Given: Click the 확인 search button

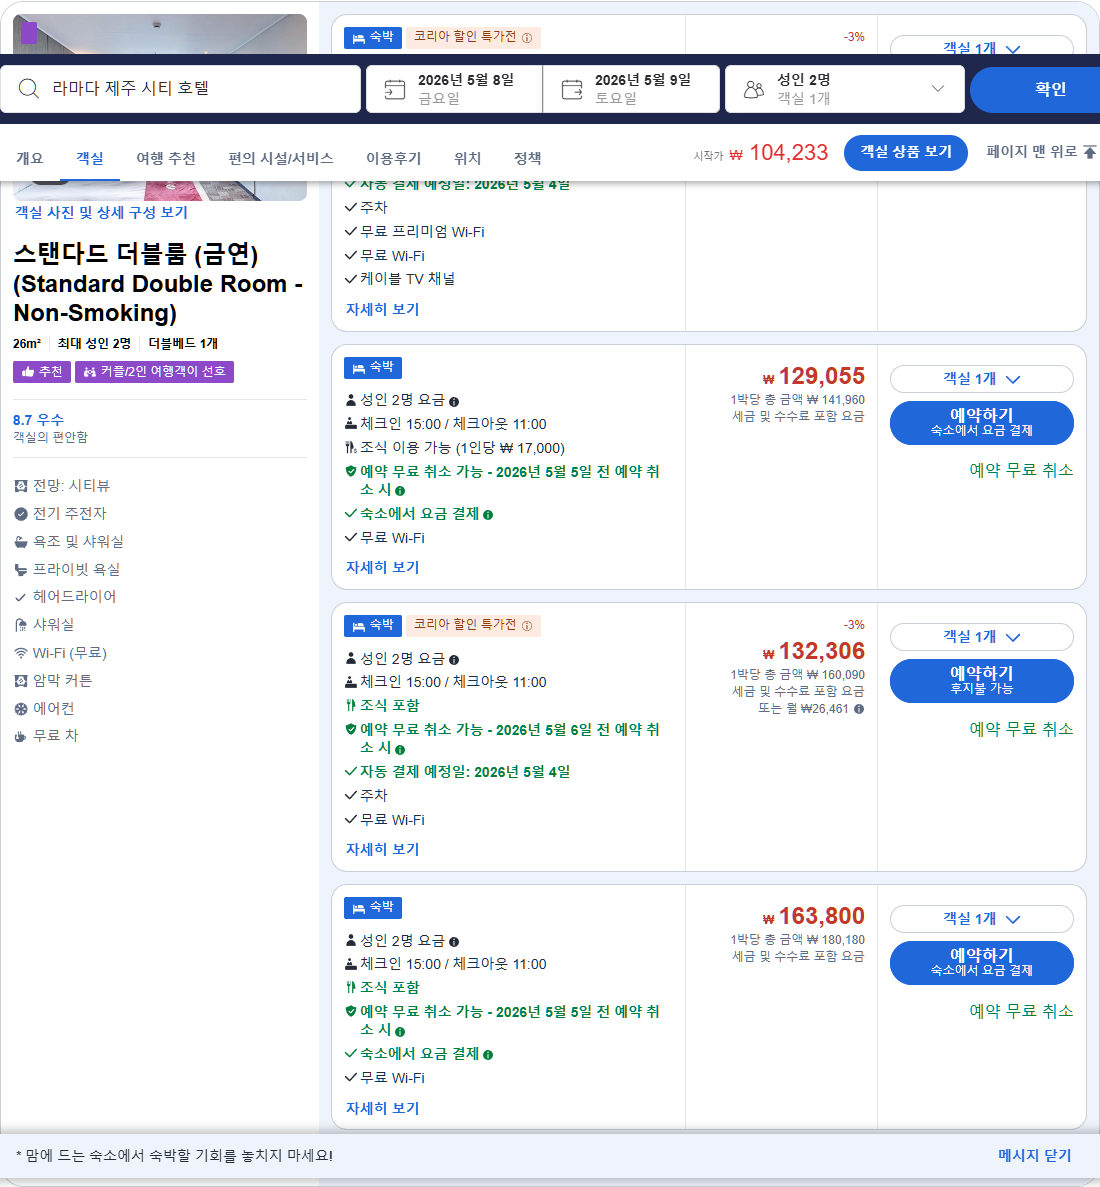Looking at the screenshot, I should tap(1037, 89).
